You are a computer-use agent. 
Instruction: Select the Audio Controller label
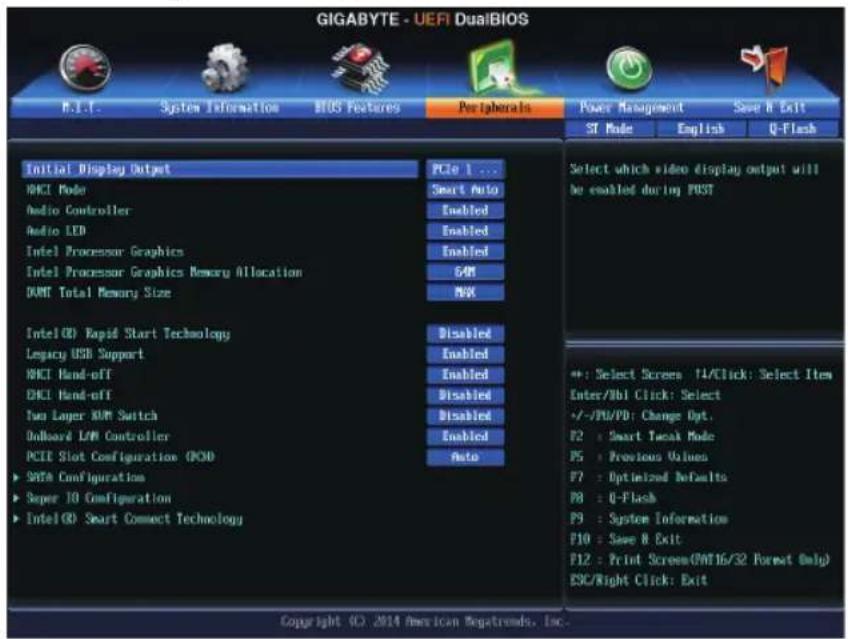click(78, 210)
